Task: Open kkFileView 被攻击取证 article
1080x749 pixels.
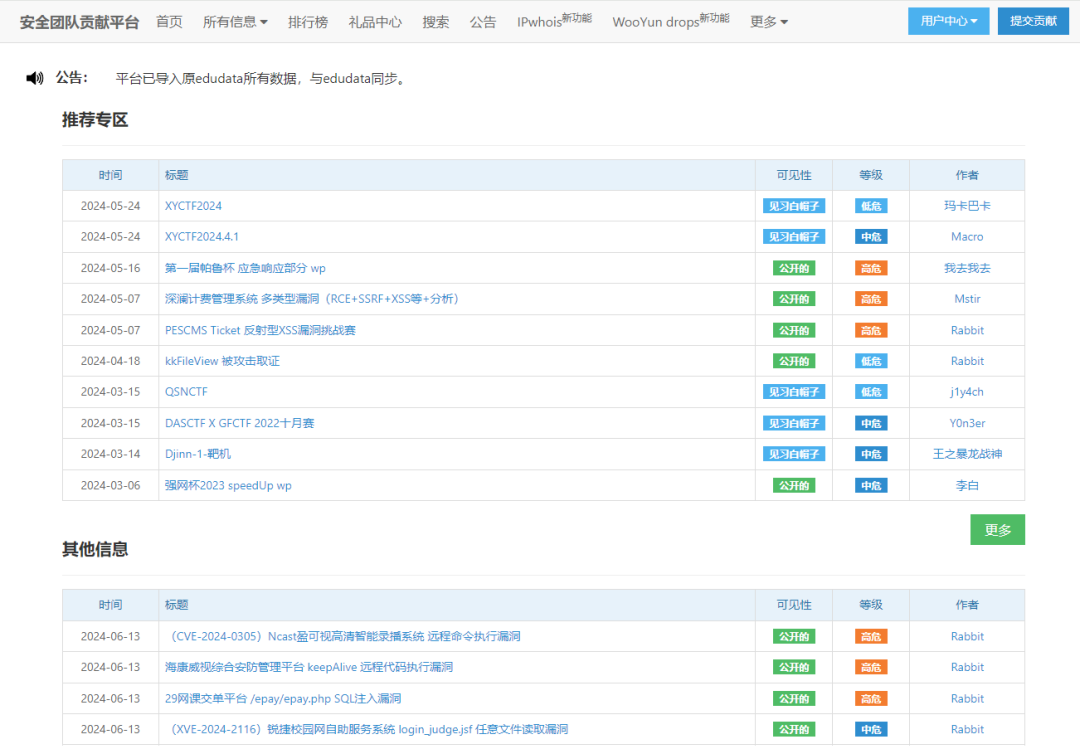Action: 222,361
